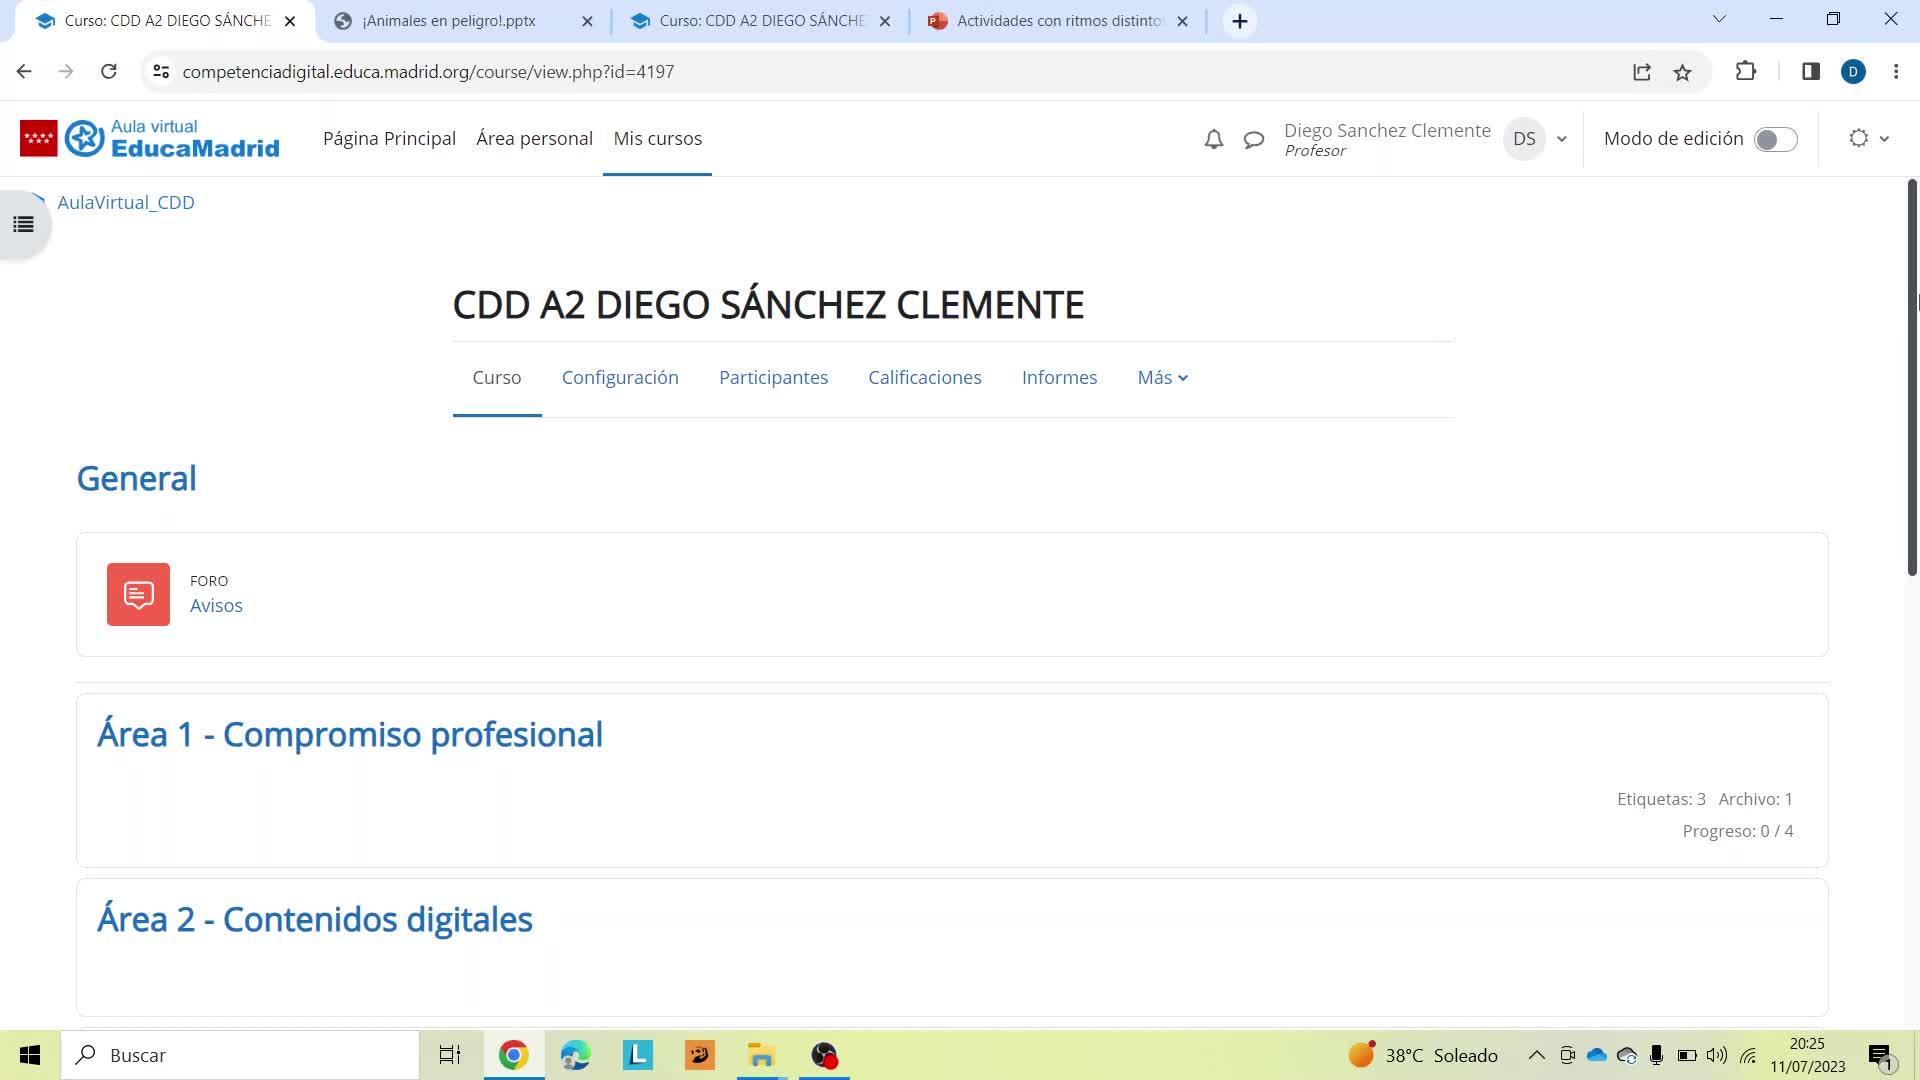The height and width of the screenshot is (1080, 1920).
Task: Click the share page icon in address bar
Action: click(1642, 72)
